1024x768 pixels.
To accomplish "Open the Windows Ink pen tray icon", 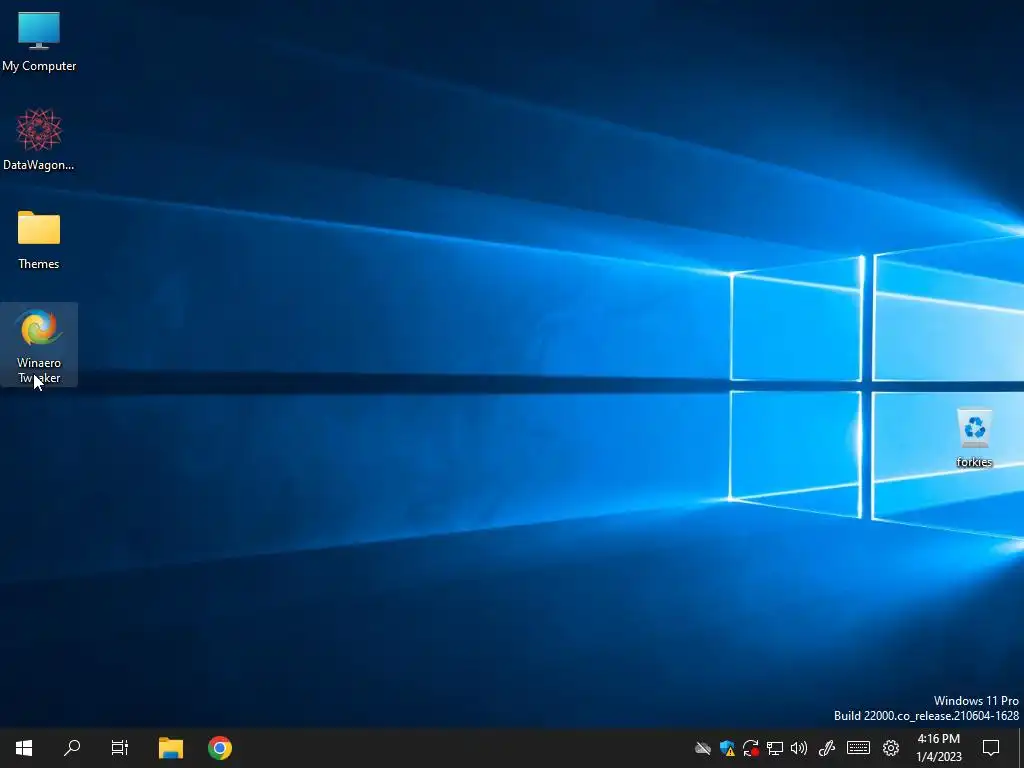I will pos(827,748).
